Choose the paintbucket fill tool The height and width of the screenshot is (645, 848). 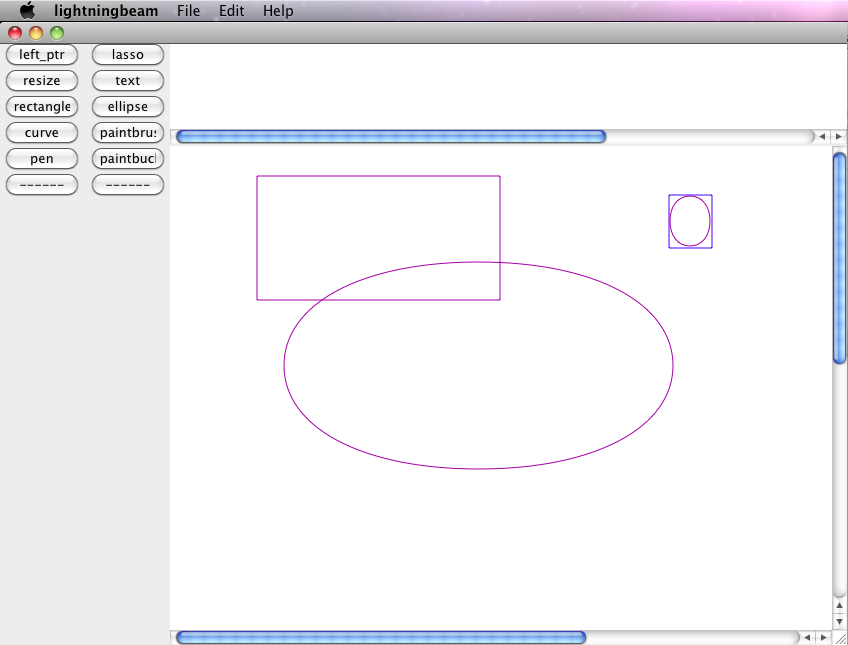point(128,159)
